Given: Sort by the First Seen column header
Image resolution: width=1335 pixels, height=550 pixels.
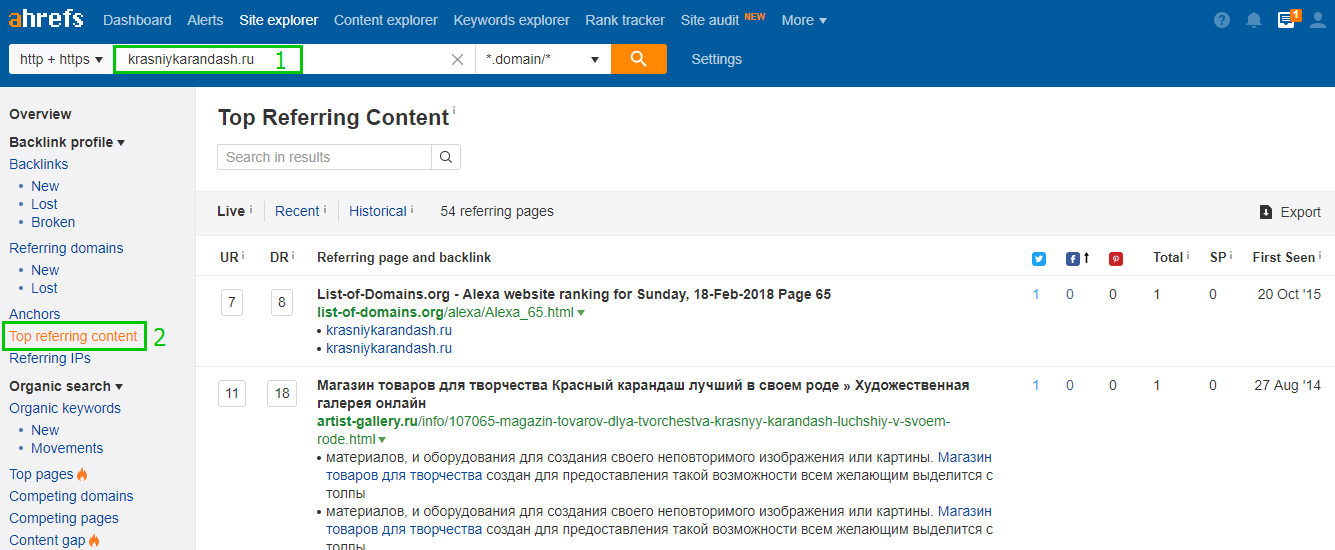Looking at the screenshot, I should pos(1284,257).
